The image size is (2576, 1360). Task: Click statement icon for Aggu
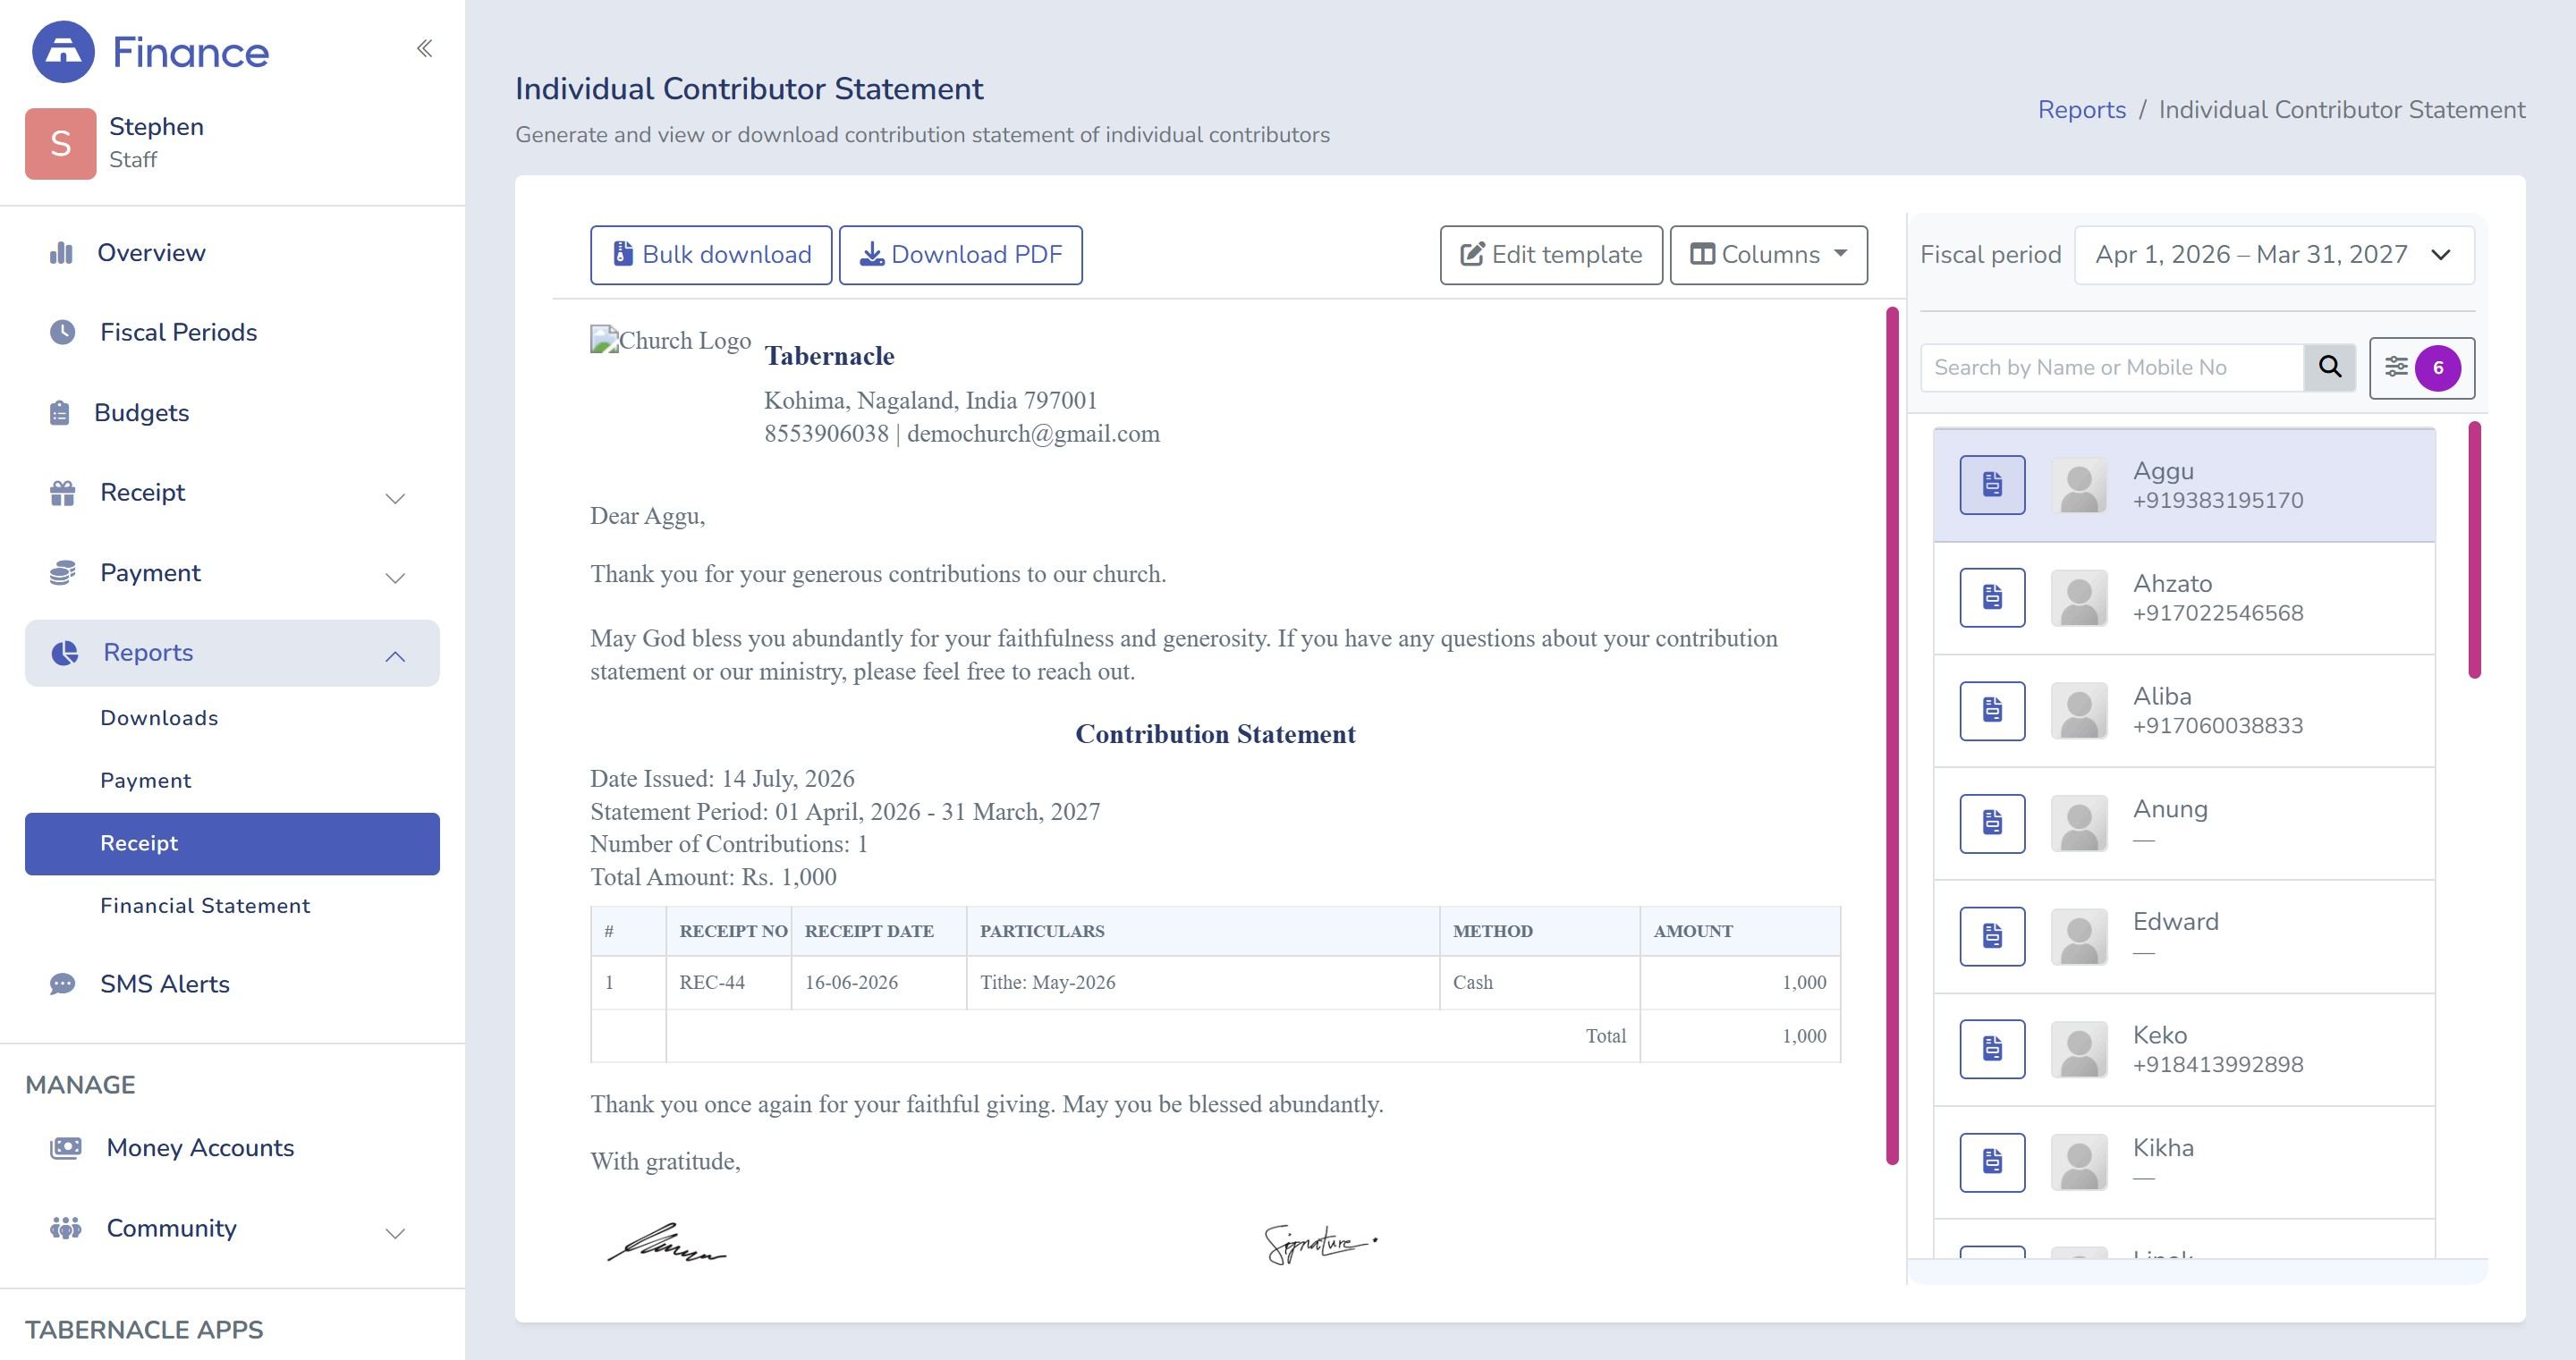coord(1992,484)
